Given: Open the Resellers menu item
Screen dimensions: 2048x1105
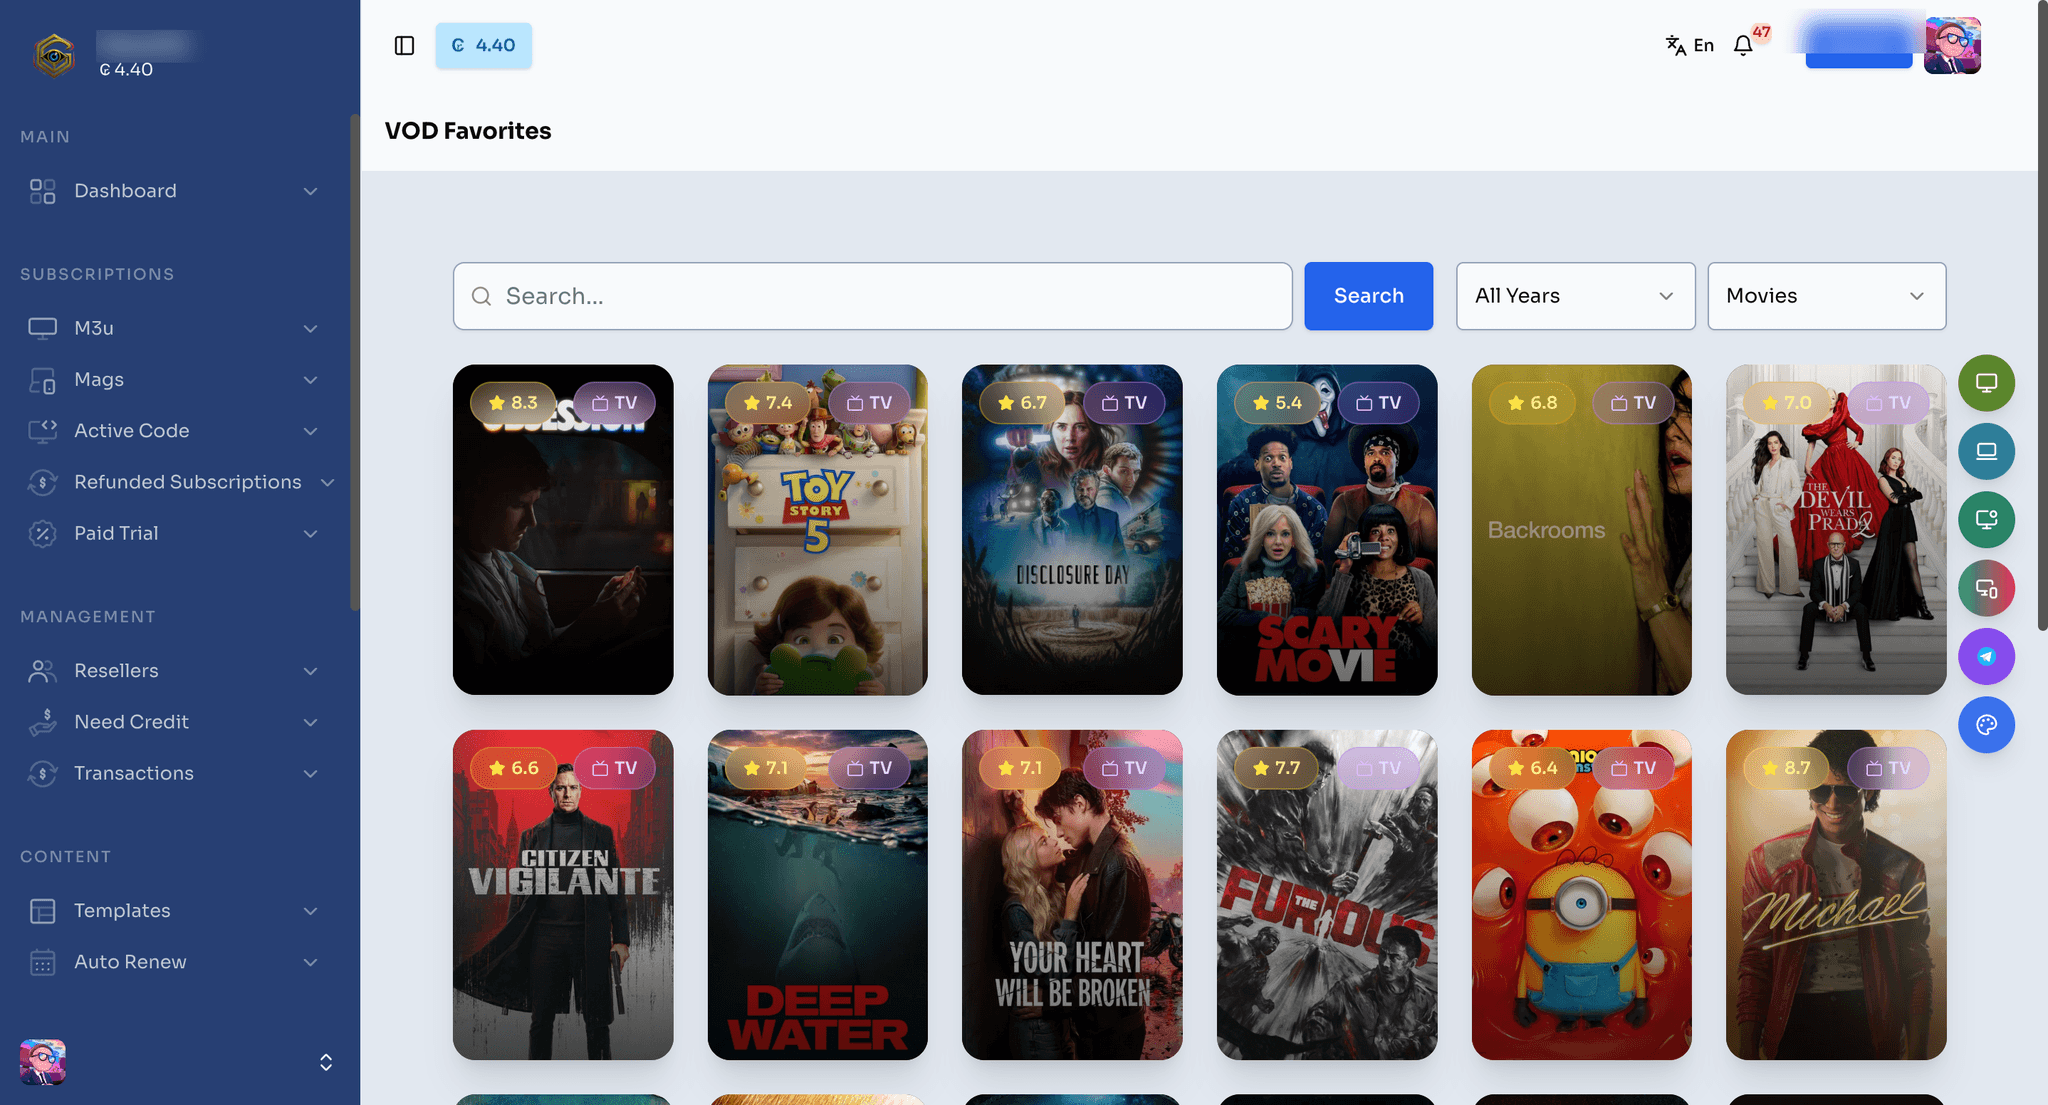Looking at the screenshot, I should (175, 671).
